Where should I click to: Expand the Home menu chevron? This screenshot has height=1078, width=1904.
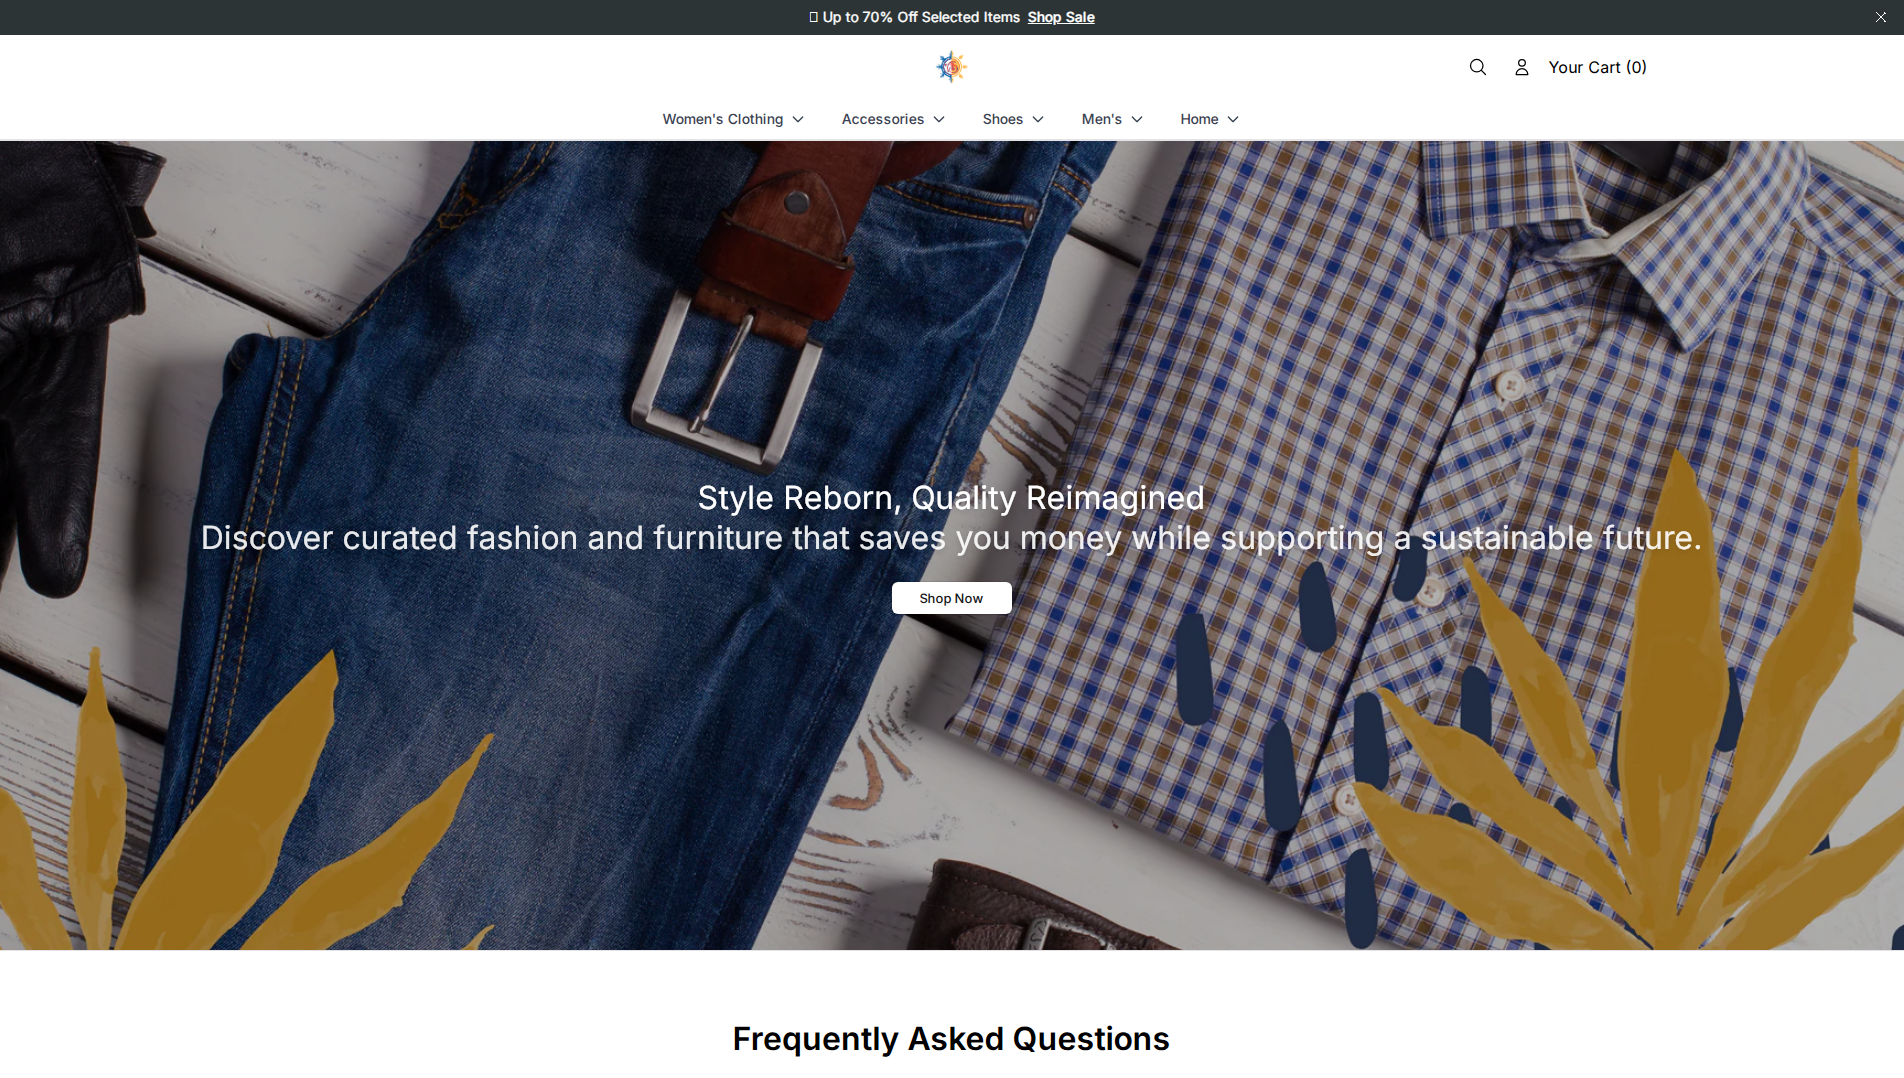point(1233,119)
